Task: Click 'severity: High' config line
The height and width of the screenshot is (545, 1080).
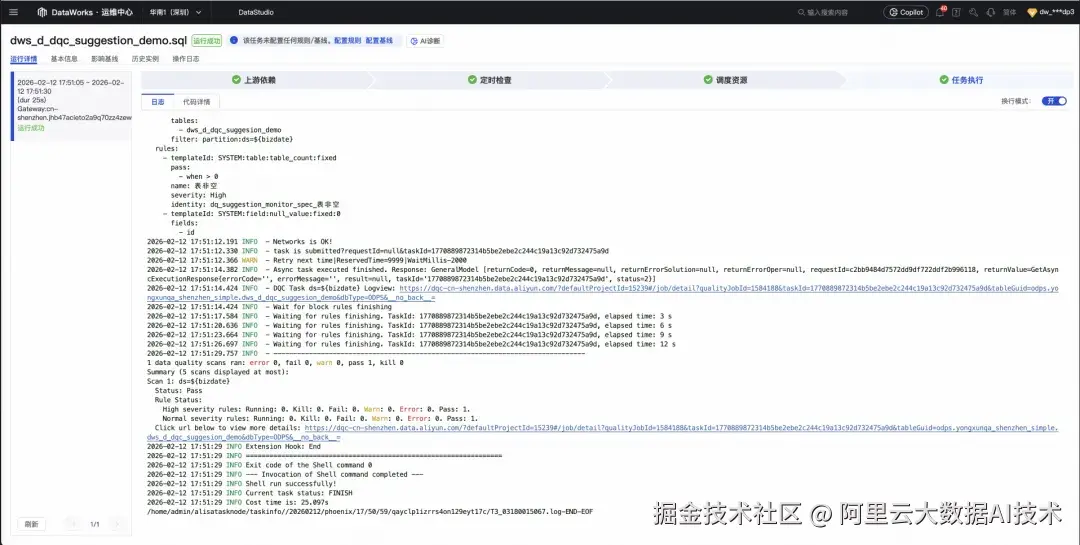Action: (198, 195)
